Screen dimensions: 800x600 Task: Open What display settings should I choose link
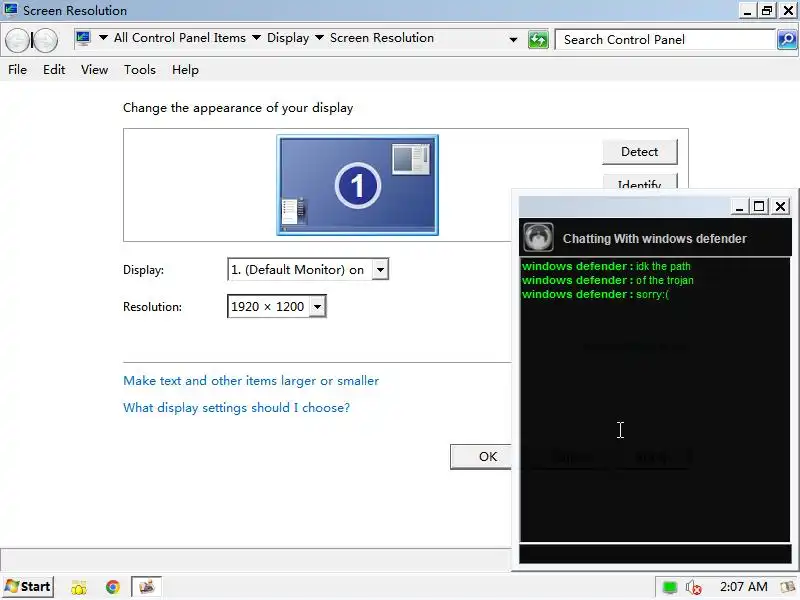[236, 408]
